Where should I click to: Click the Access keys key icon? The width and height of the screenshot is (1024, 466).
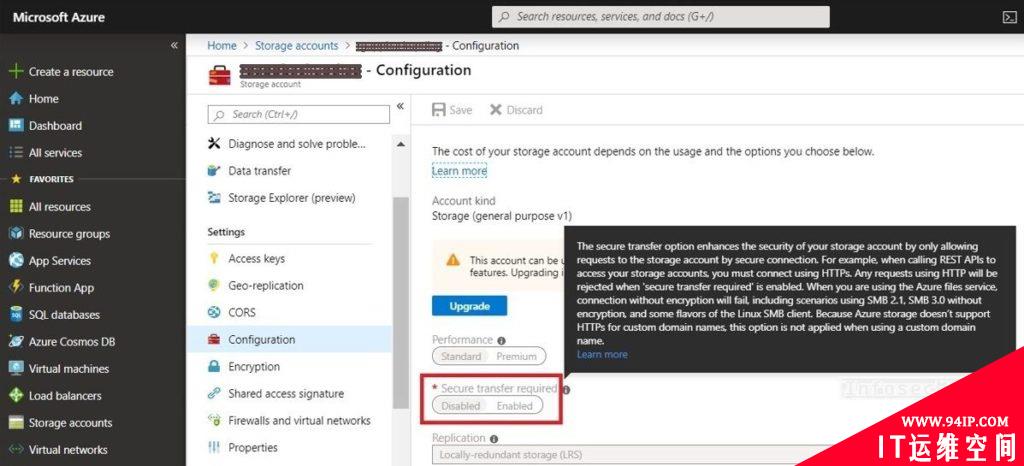coord(214,258)
